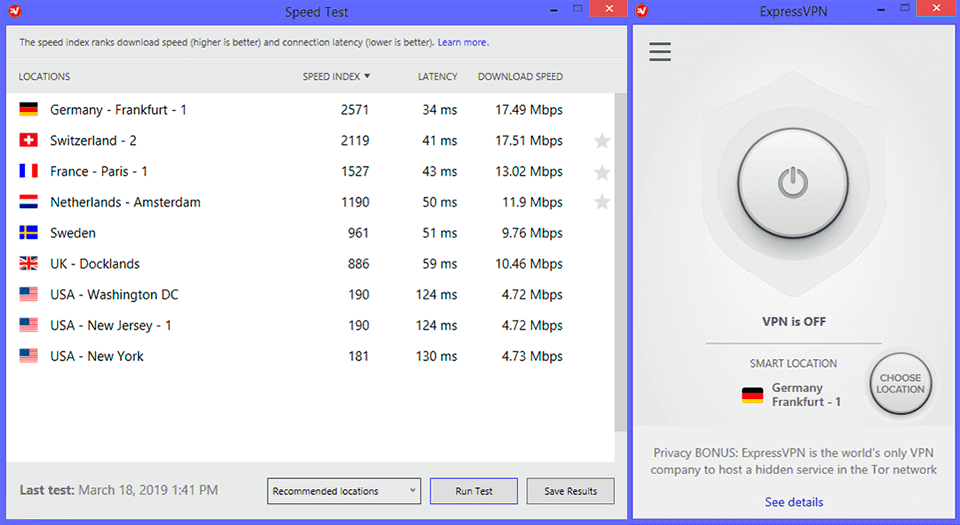Sort by the Locations column header

click(44, 76)
